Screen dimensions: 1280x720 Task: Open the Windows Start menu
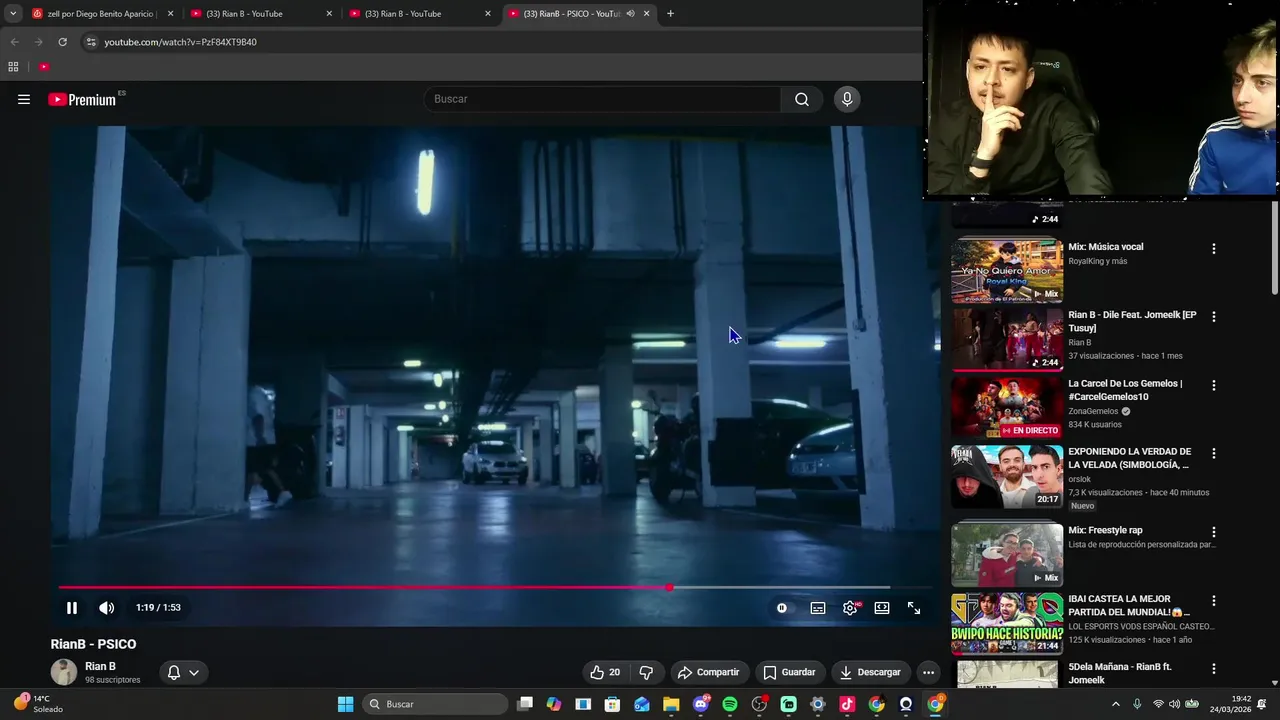[345, 704]
